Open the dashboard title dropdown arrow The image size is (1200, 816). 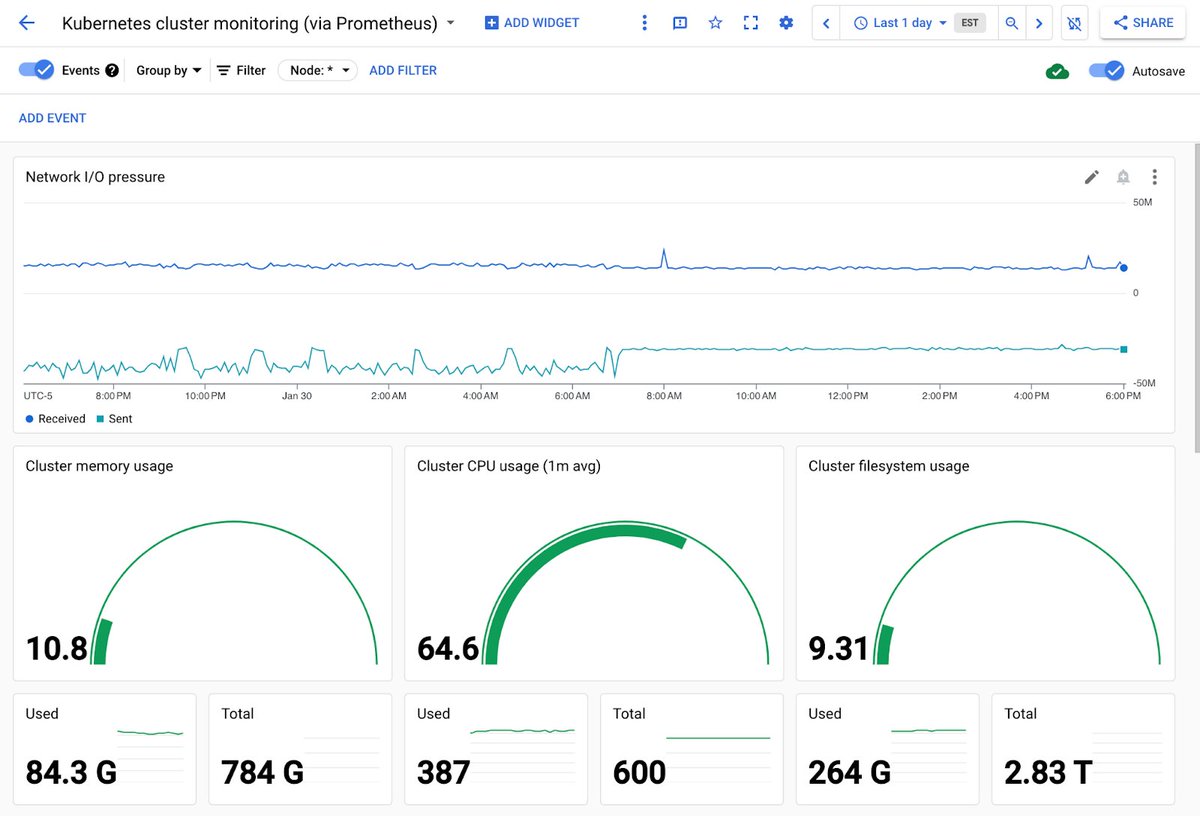point(450,22)
